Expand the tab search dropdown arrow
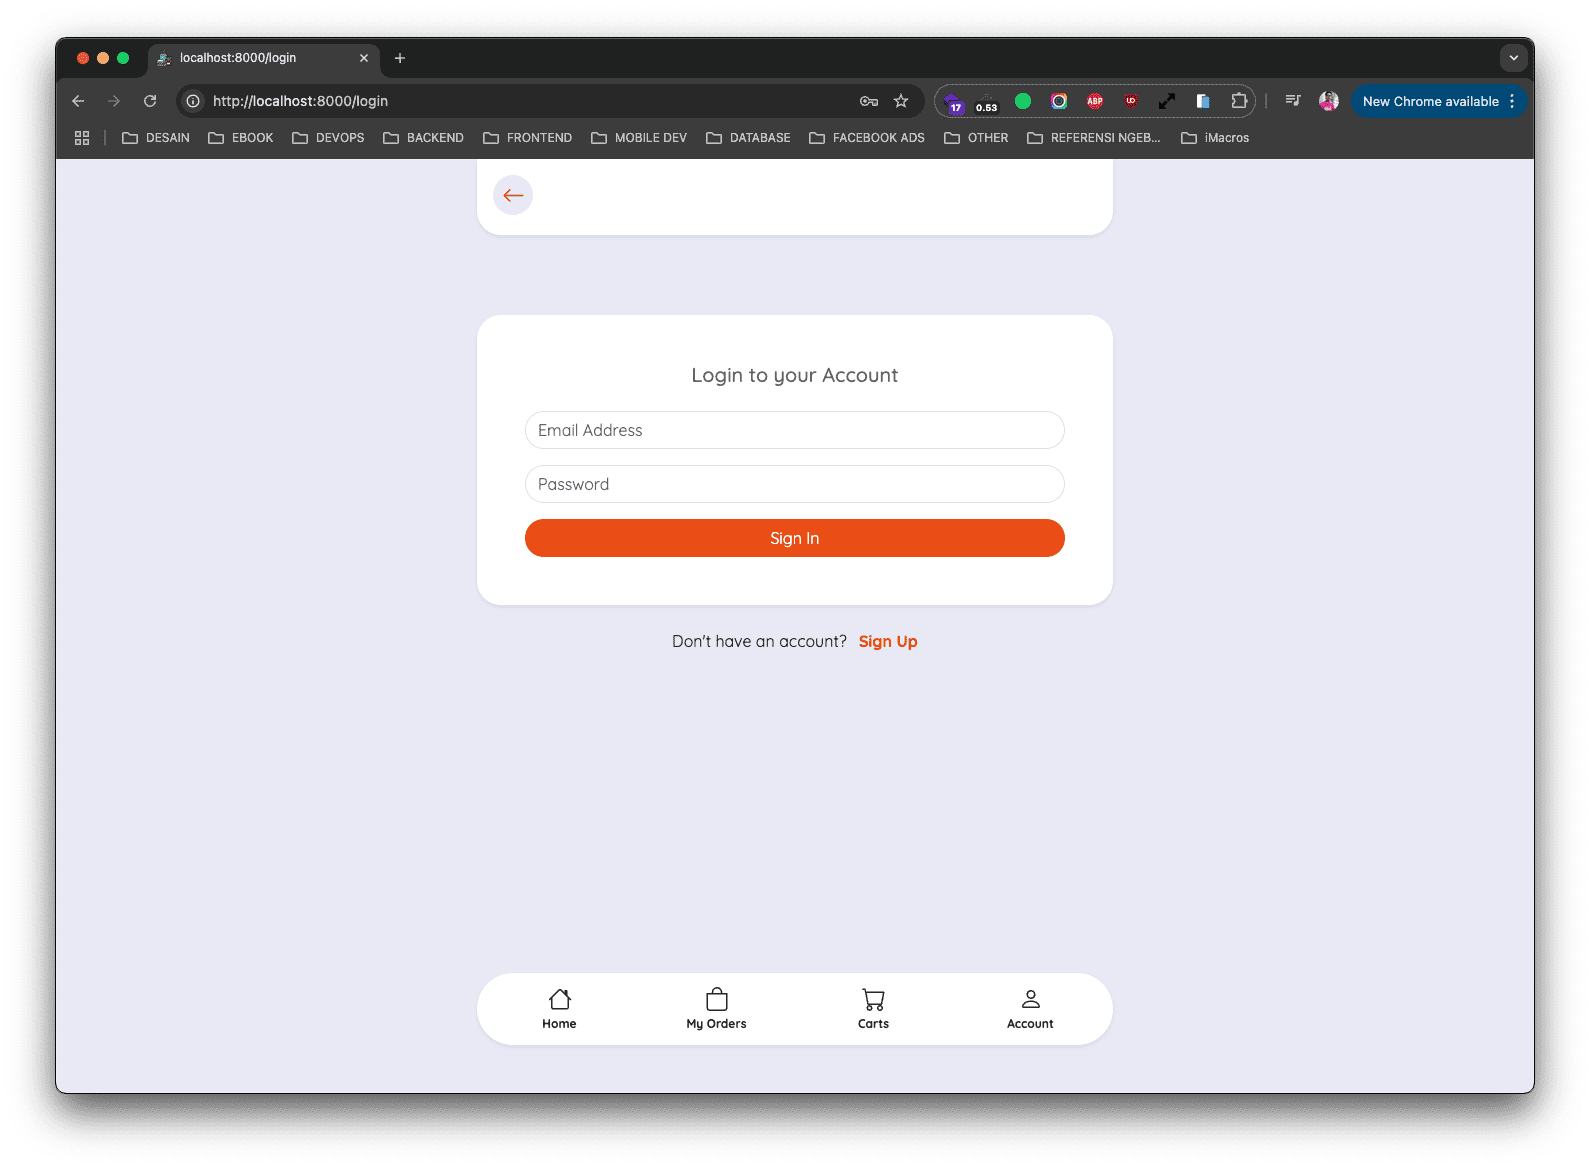 click(1513, 58)
